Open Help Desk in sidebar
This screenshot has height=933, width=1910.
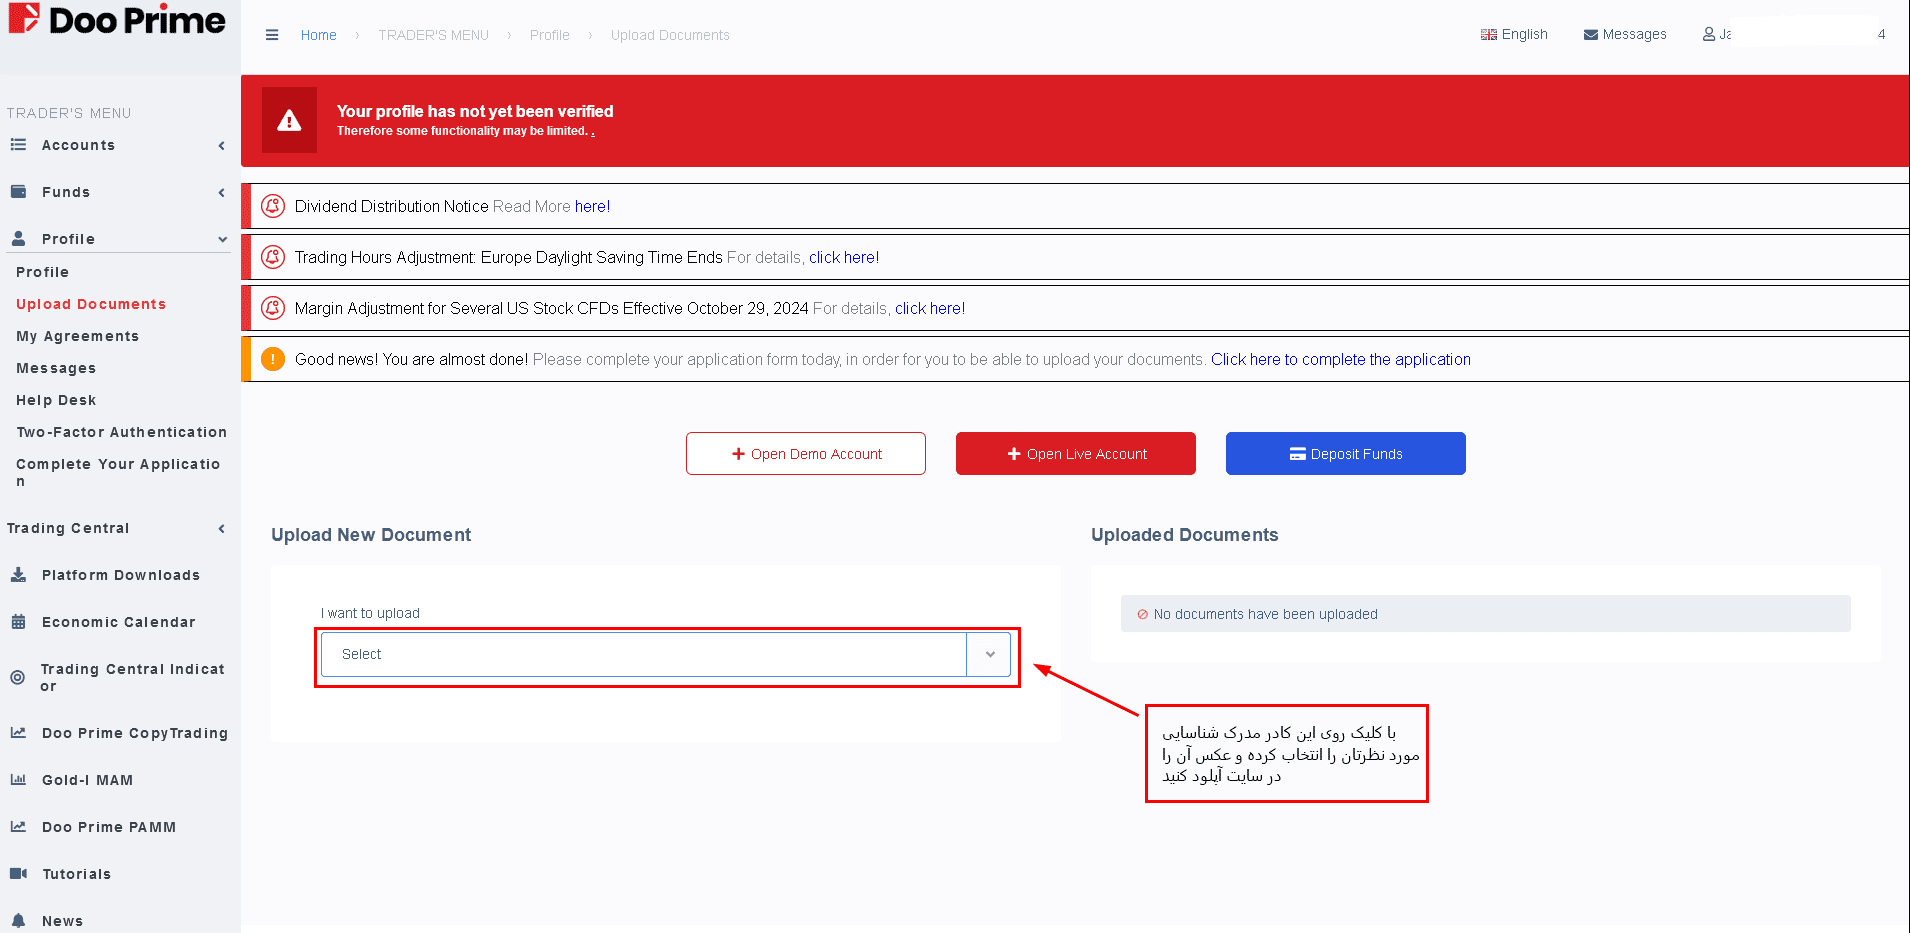(56, 400)
